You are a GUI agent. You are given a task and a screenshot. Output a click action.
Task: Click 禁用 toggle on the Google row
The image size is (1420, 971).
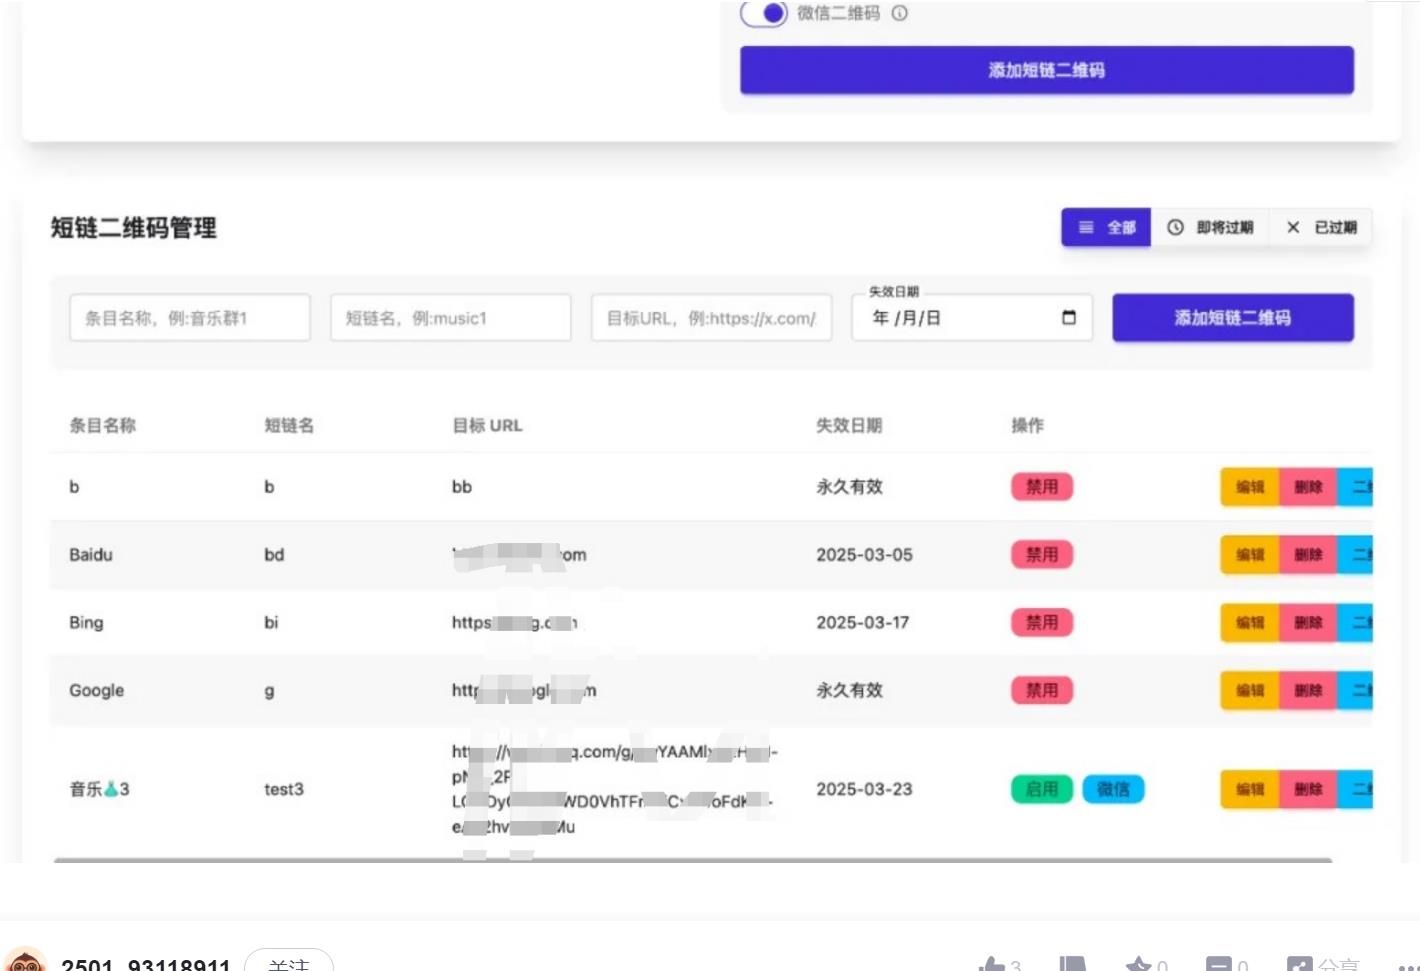click(x=1042, y=690)
